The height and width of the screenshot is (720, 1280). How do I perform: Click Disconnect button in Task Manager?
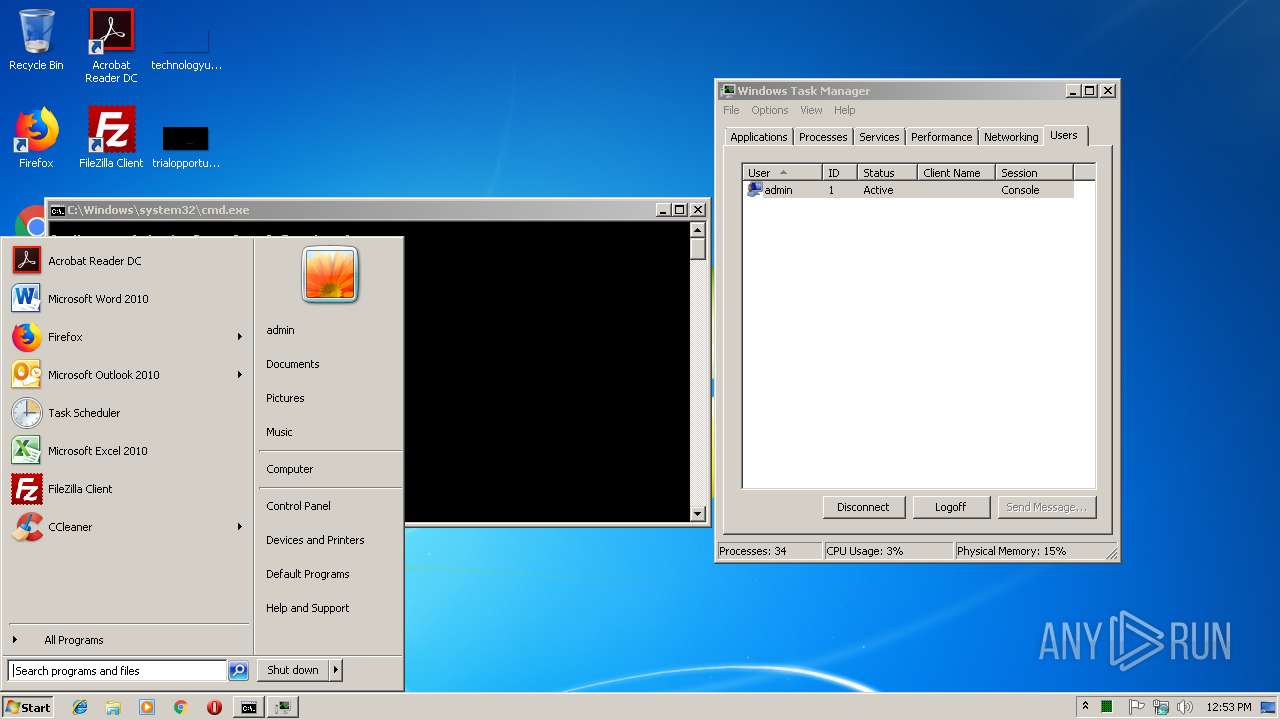tap(863, 507)
